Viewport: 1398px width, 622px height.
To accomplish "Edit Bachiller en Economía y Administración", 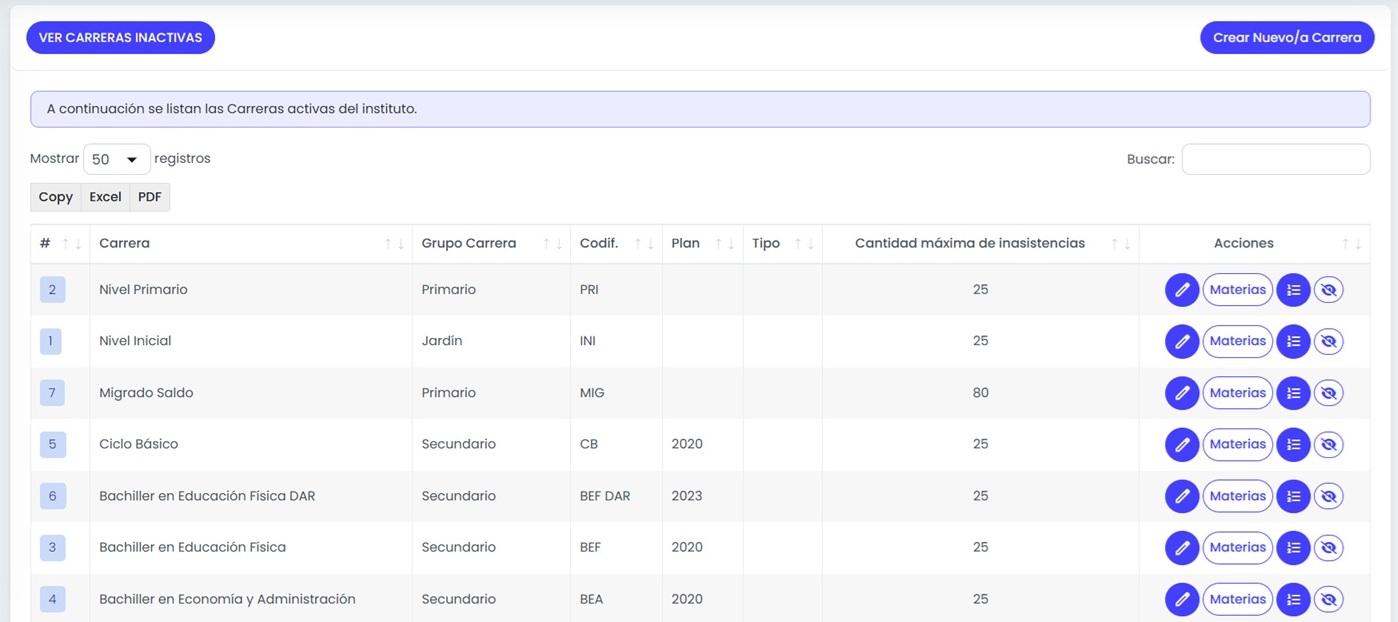I will tap(1182, 599).
